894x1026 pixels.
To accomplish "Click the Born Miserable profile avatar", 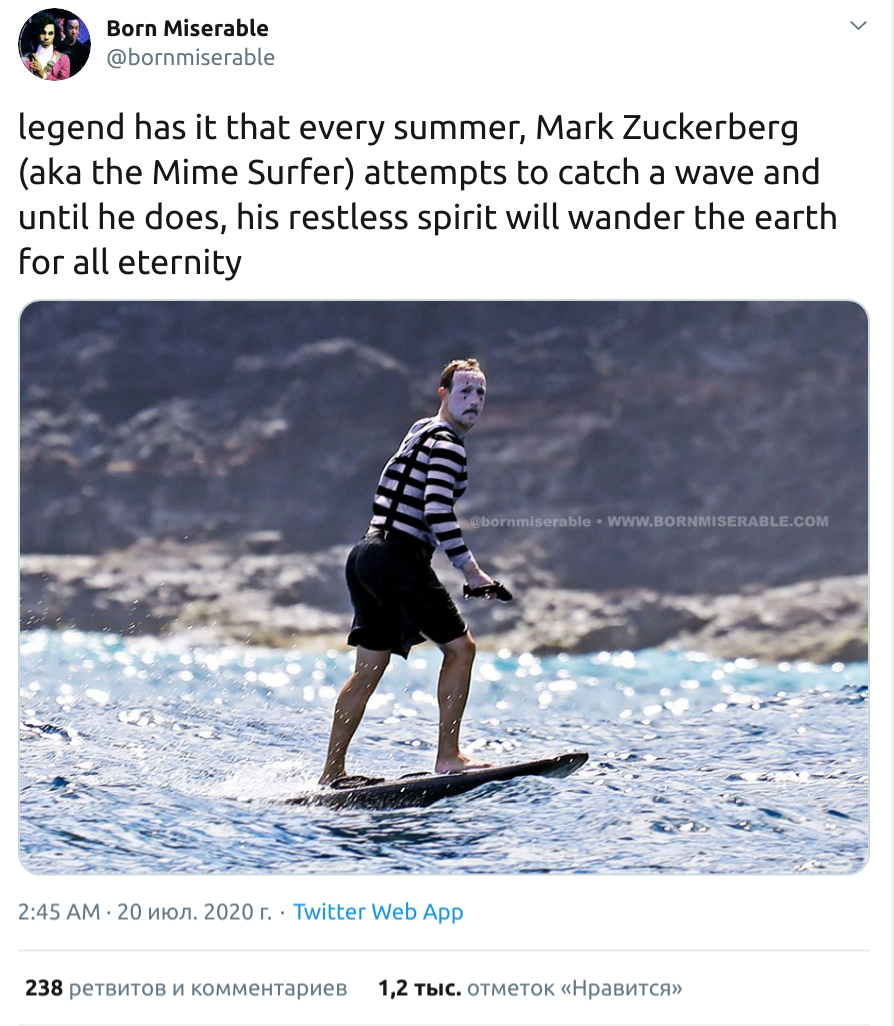I will [54, 44].
